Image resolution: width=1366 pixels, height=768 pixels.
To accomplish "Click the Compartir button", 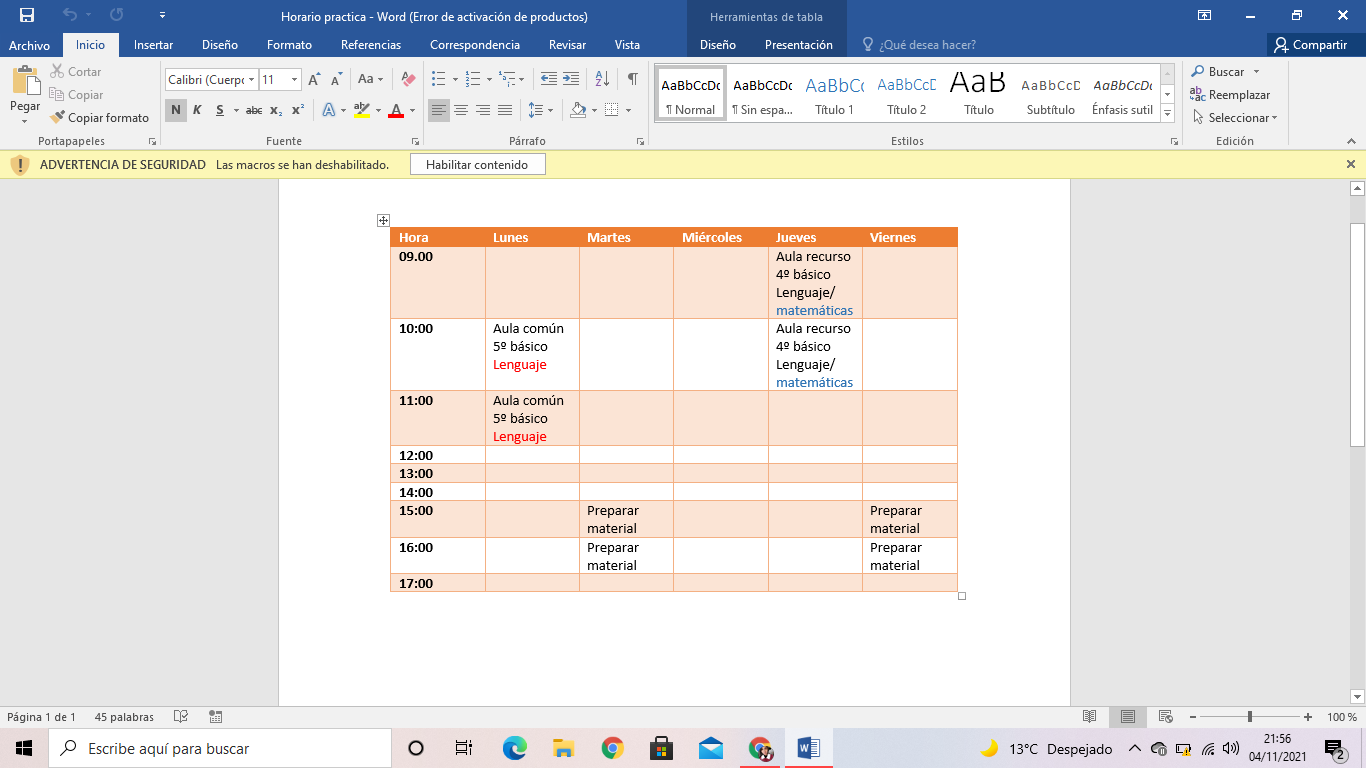I will (x=1310, y=45).
